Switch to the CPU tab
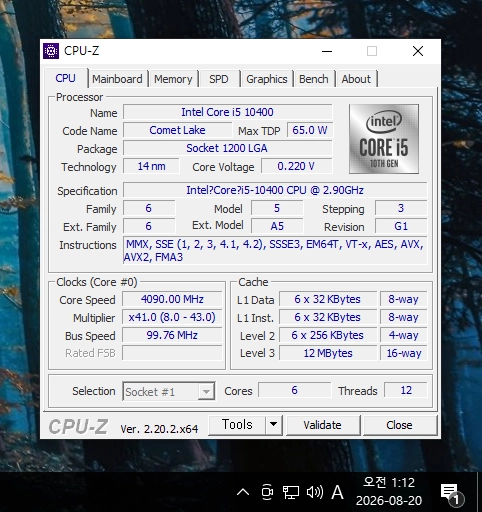The height and width of the screenshot is (512, 482). (66, 78)
